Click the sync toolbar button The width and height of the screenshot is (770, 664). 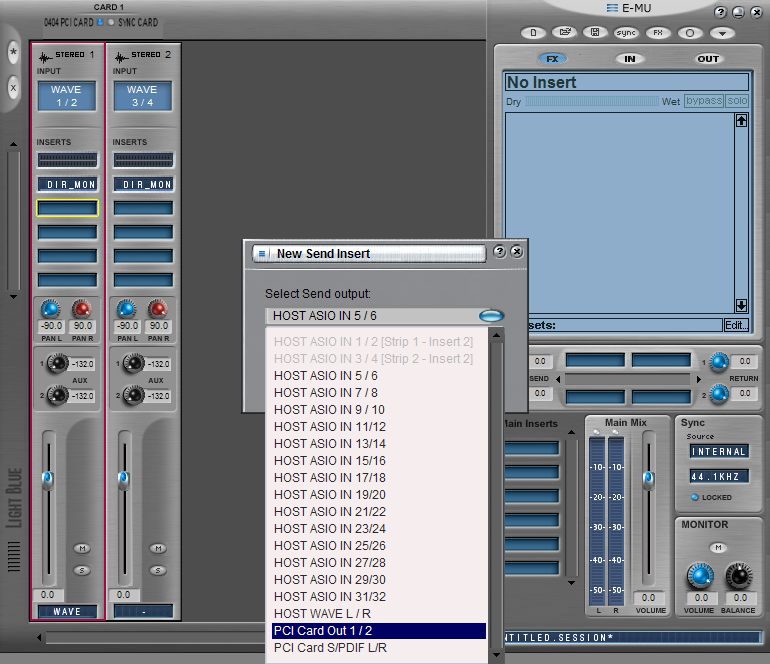626,33
